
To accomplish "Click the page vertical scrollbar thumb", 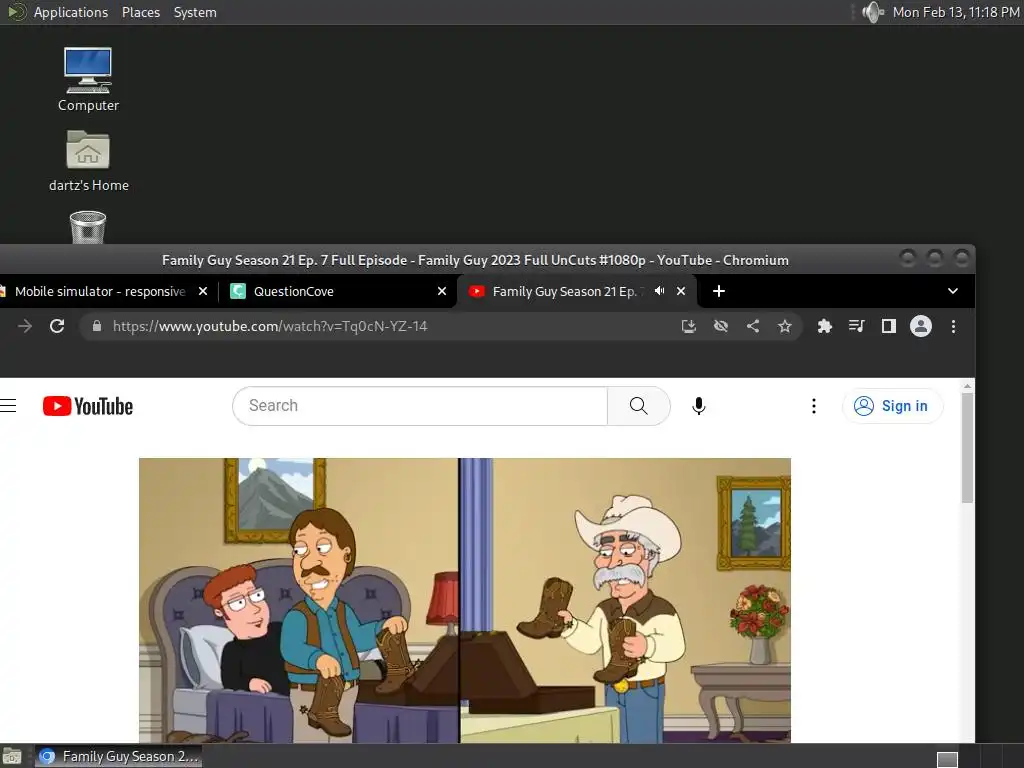I will (967, 447).
